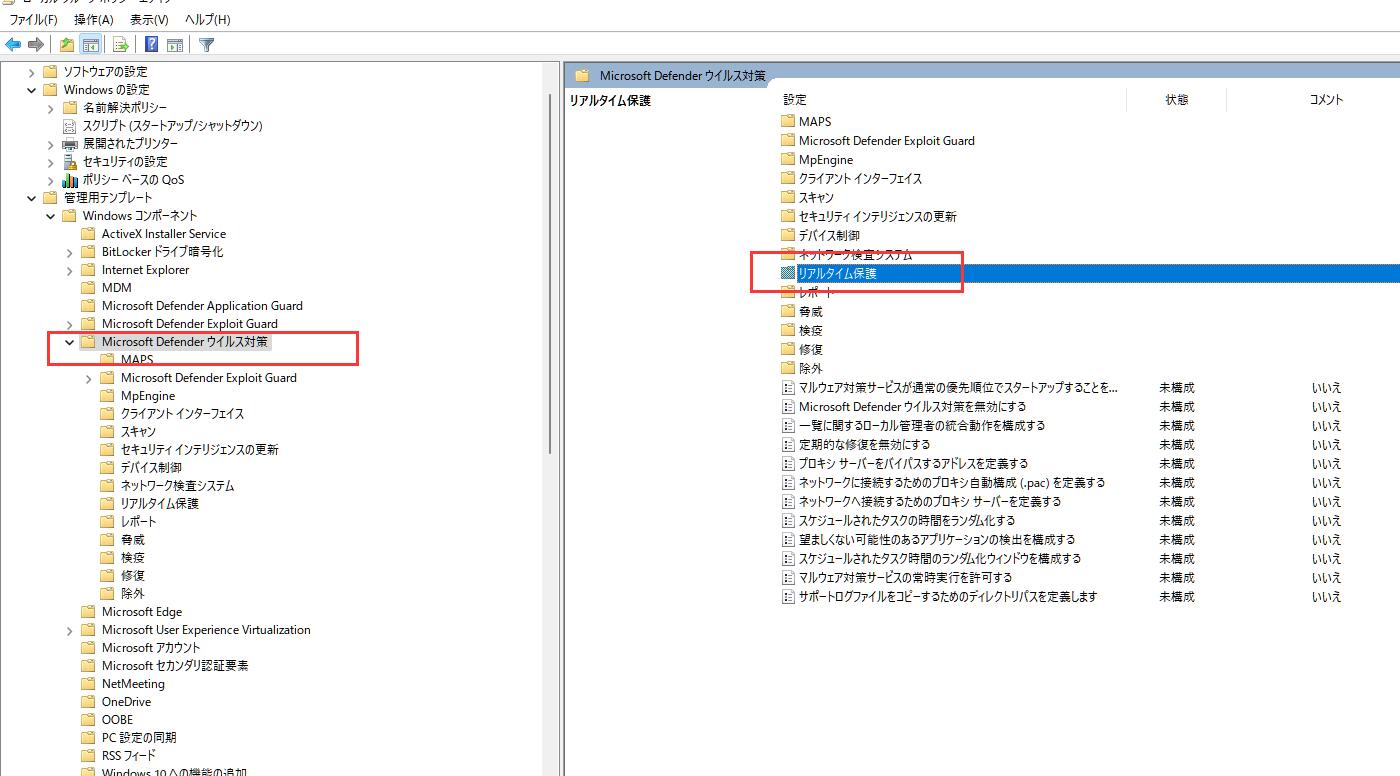Select the NetMeeting tree item
The image size is (1400, 776).
[133, 684]
